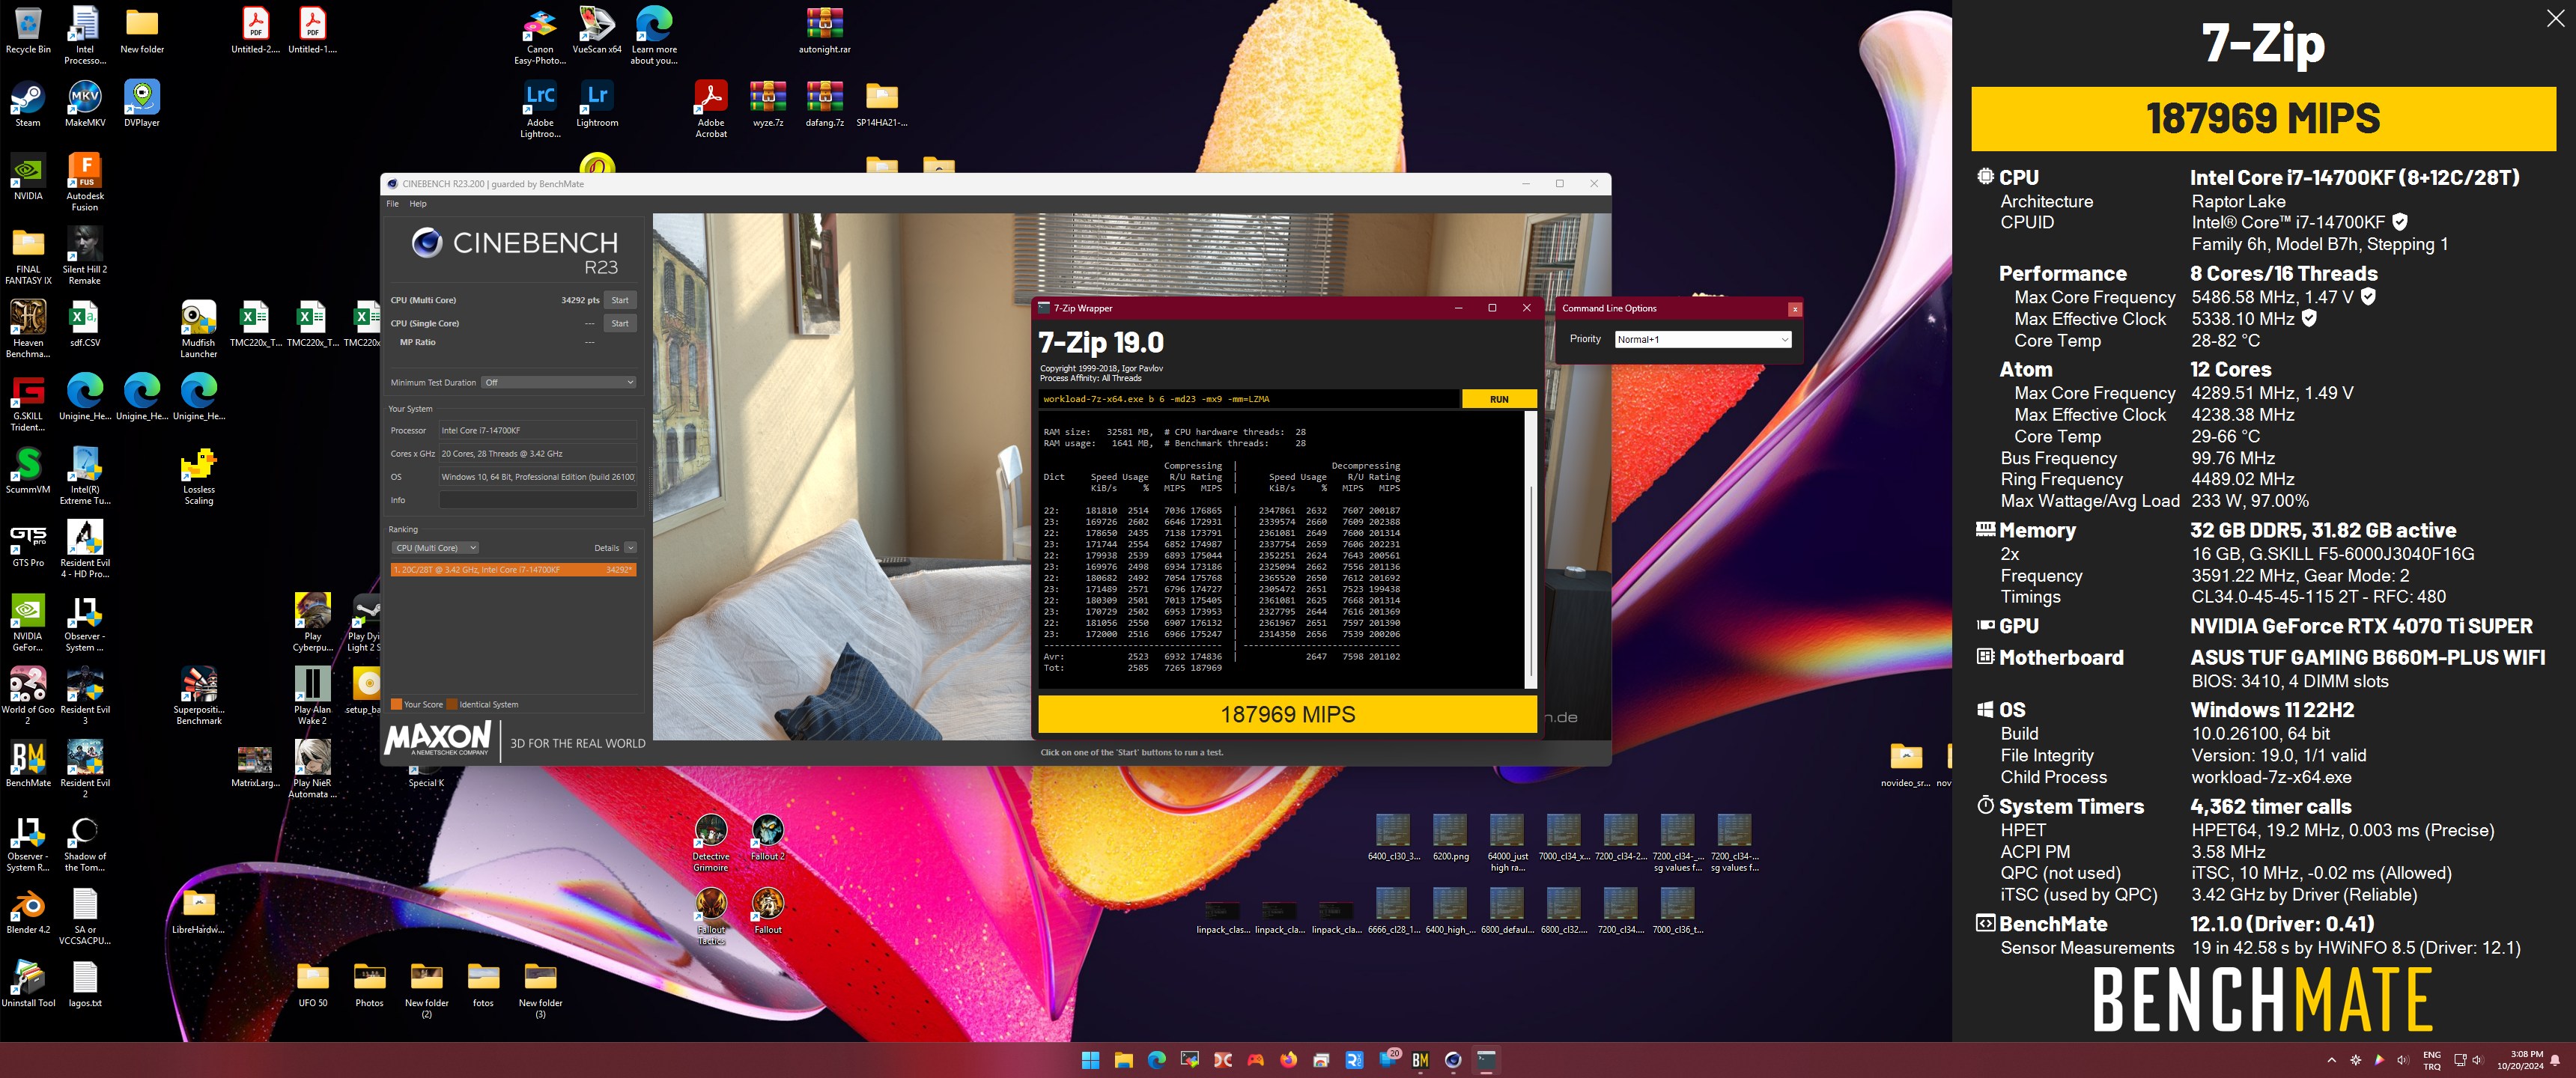Select the LibreHardware folder icon
The image size is (2576, 1078).
(199, 912)
